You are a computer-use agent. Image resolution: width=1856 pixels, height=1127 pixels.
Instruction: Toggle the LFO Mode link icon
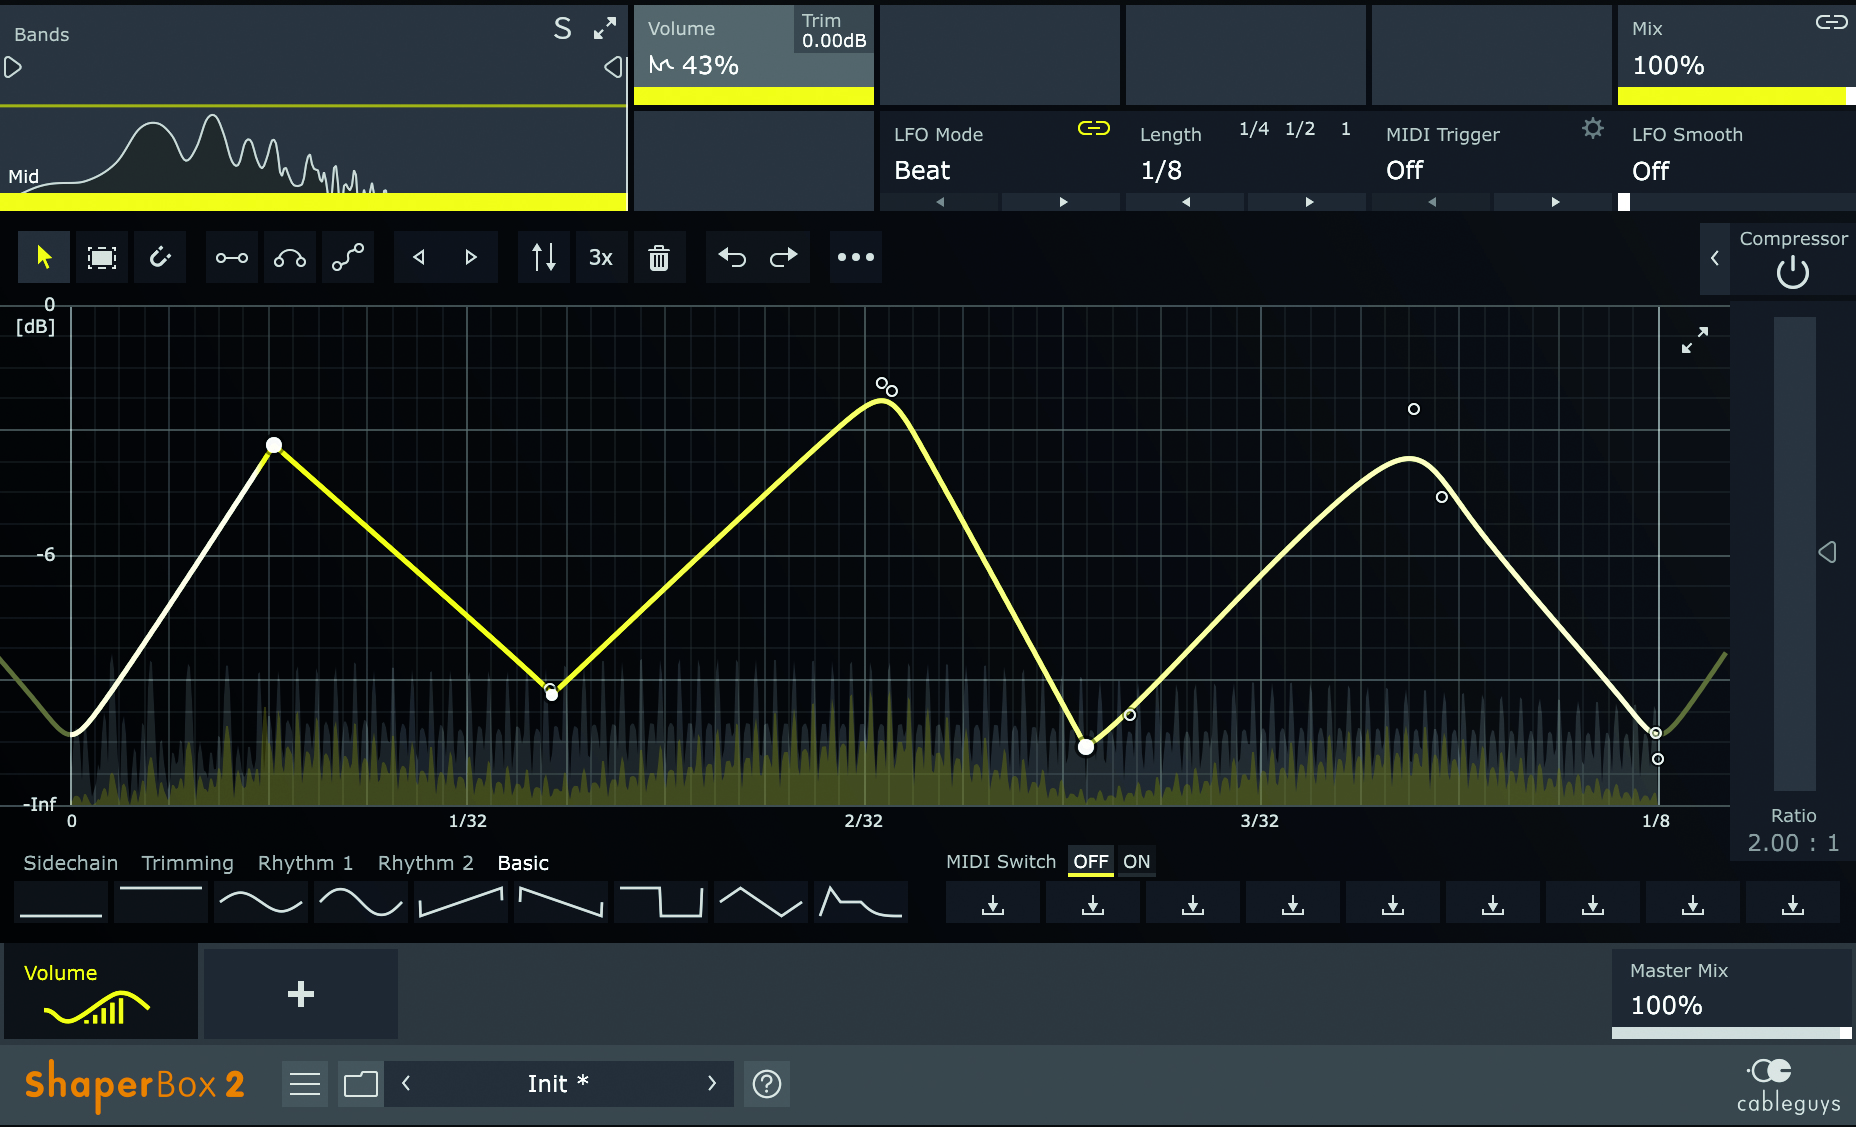pos(1094,128)
